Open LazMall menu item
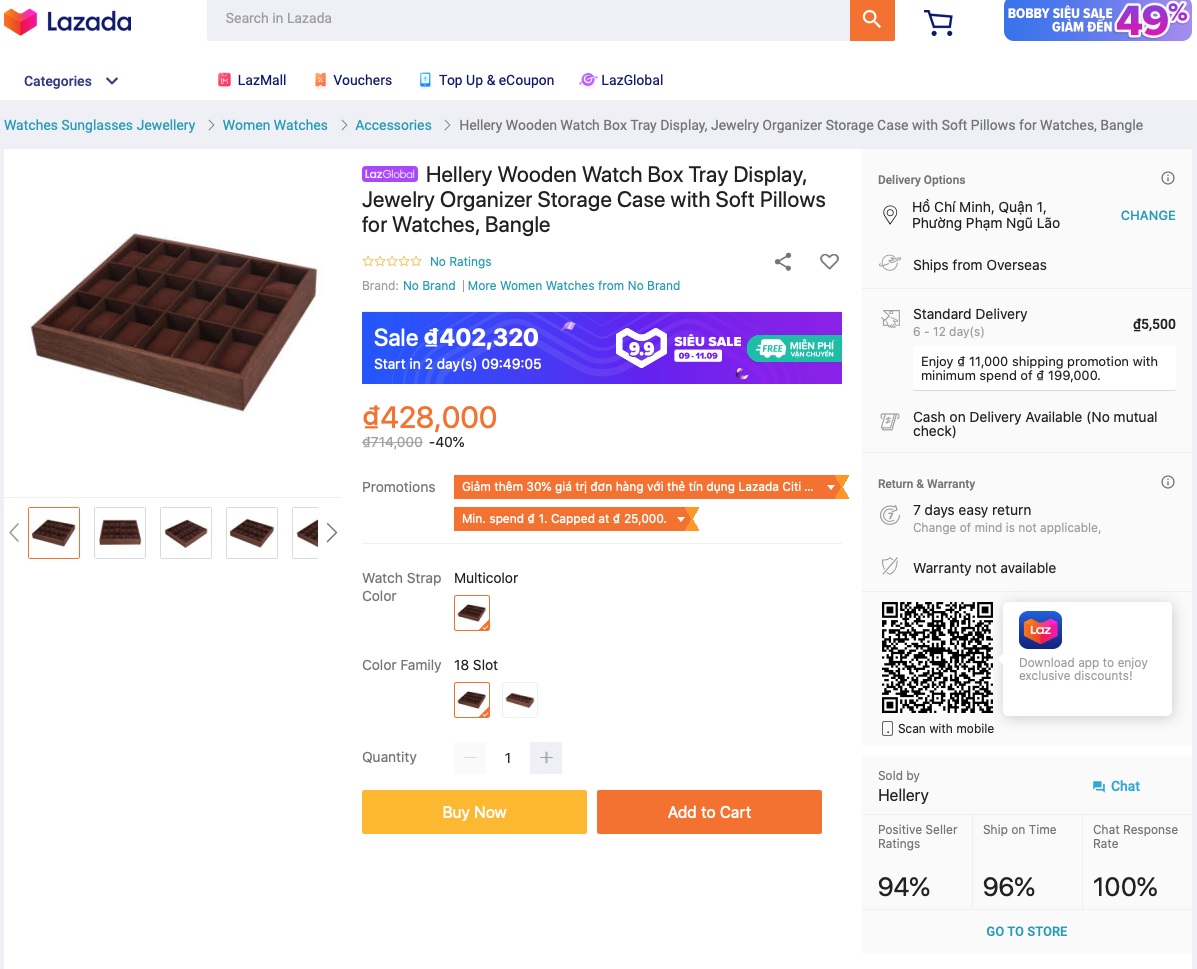1197x969 pixels. 252,80
